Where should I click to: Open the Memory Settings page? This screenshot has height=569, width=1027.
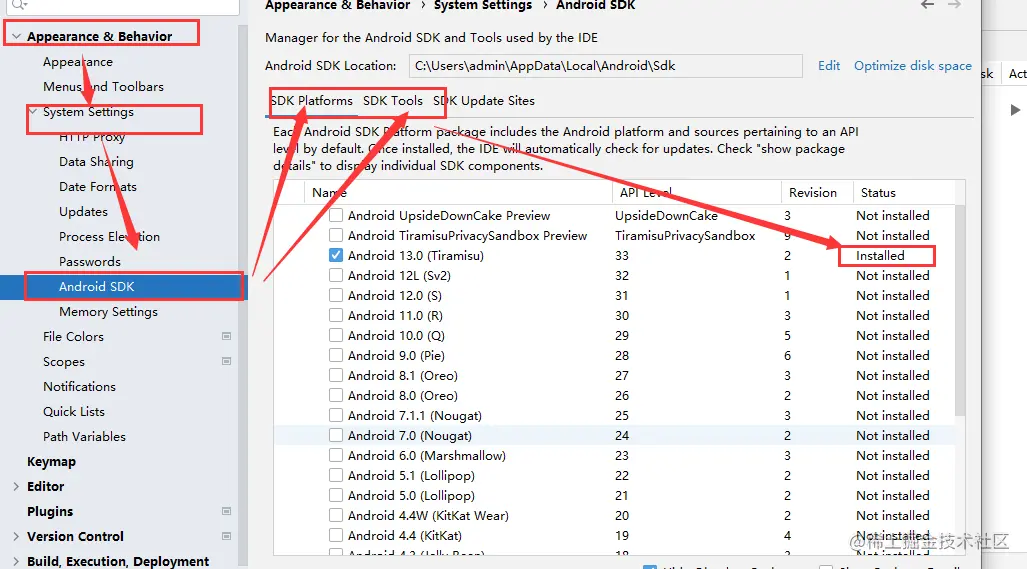tap(108, 312)
